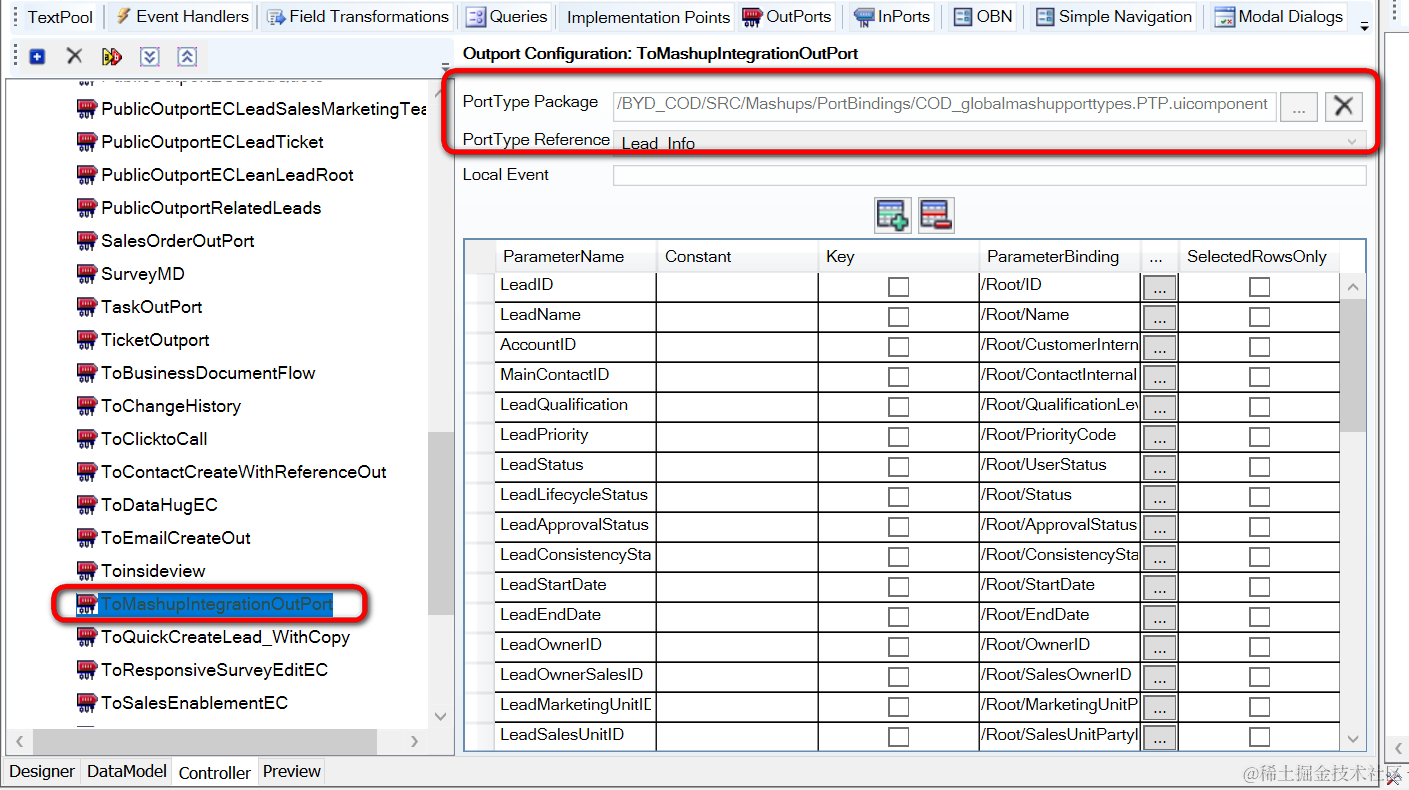The height and width of the screenshot is (790, 1409).
Task: Toggle SelectedRowsOnly checkbox for LeadOwnerID
Action: [1260, 647]
